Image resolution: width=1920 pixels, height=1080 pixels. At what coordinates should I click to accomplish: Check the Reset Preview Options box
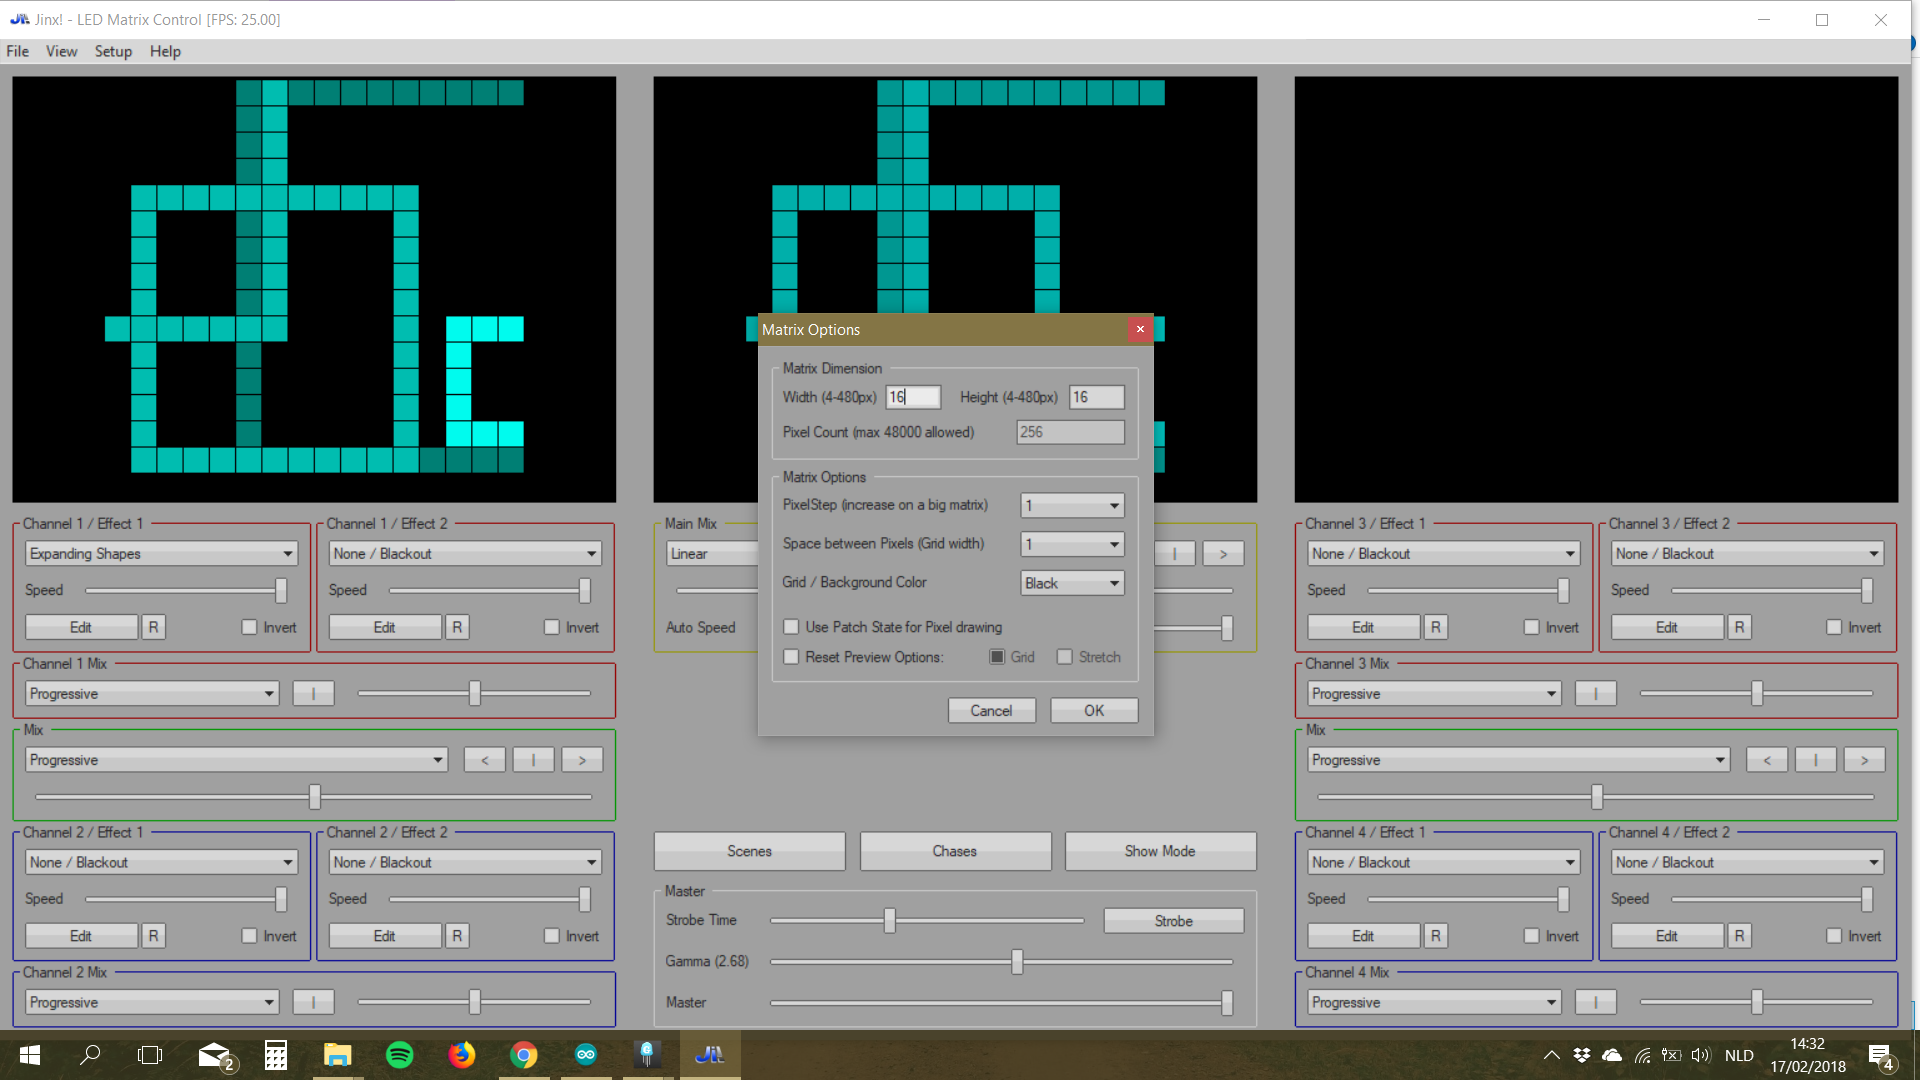(x=792, y=657)
